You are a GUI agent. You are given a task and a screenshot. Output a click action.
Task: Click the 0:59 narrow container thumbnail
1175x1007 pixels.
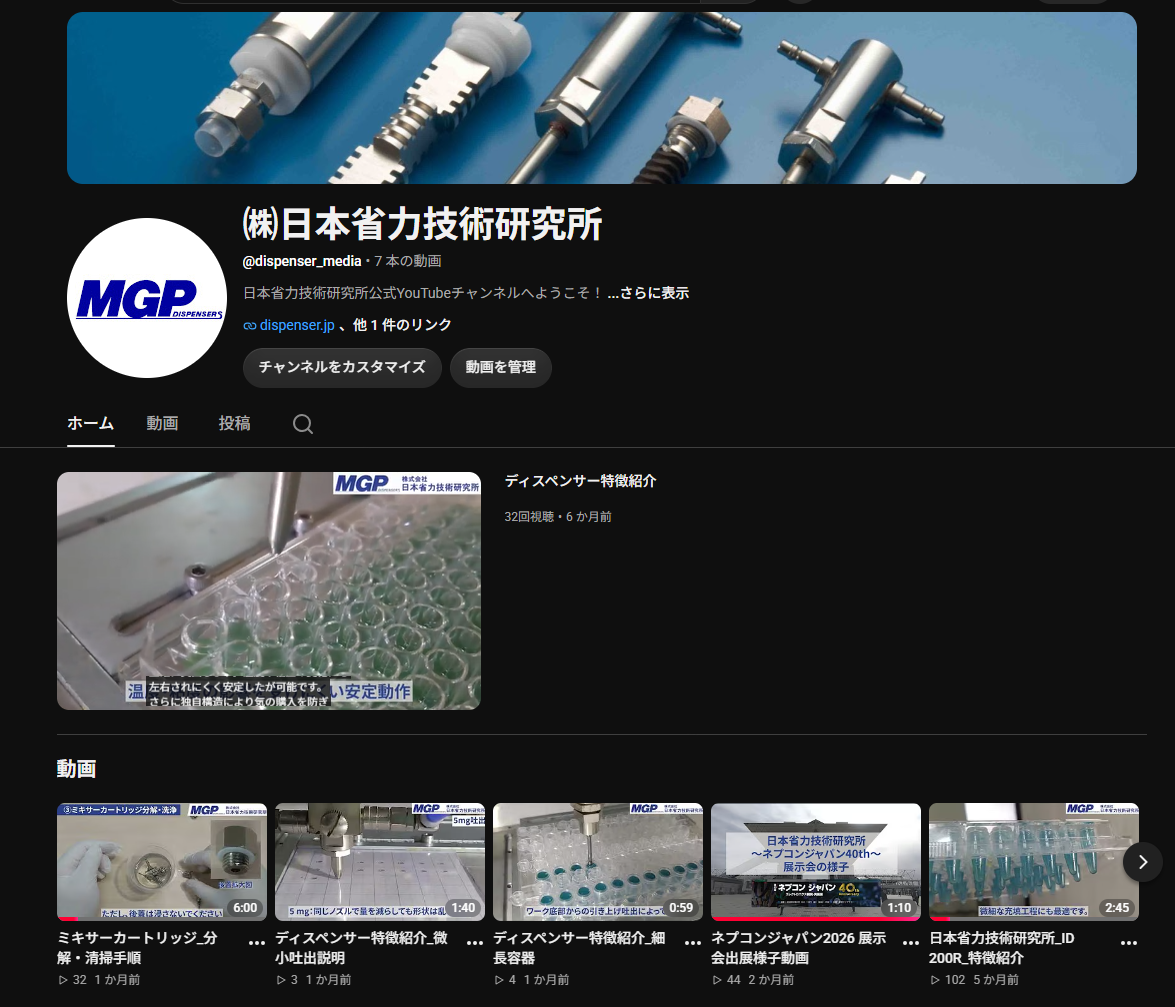598,862
